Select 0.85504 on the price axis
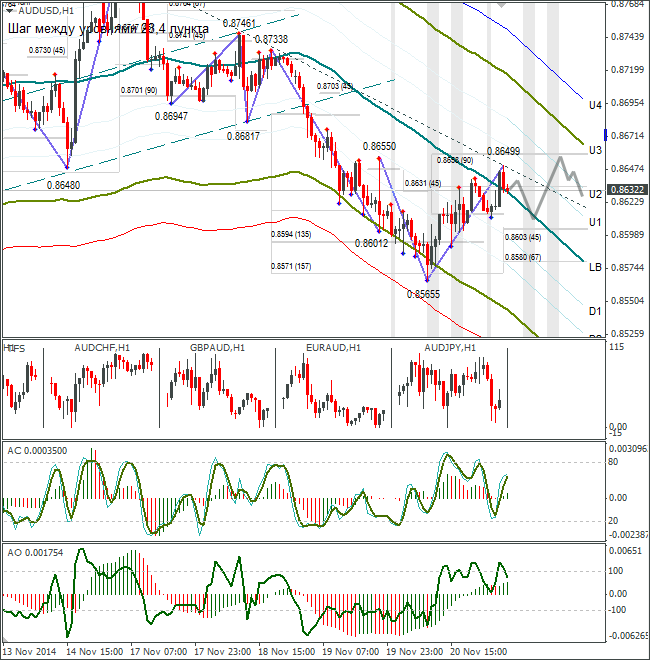The height and width of the screenshot is (660, 650). coord(627,301)
